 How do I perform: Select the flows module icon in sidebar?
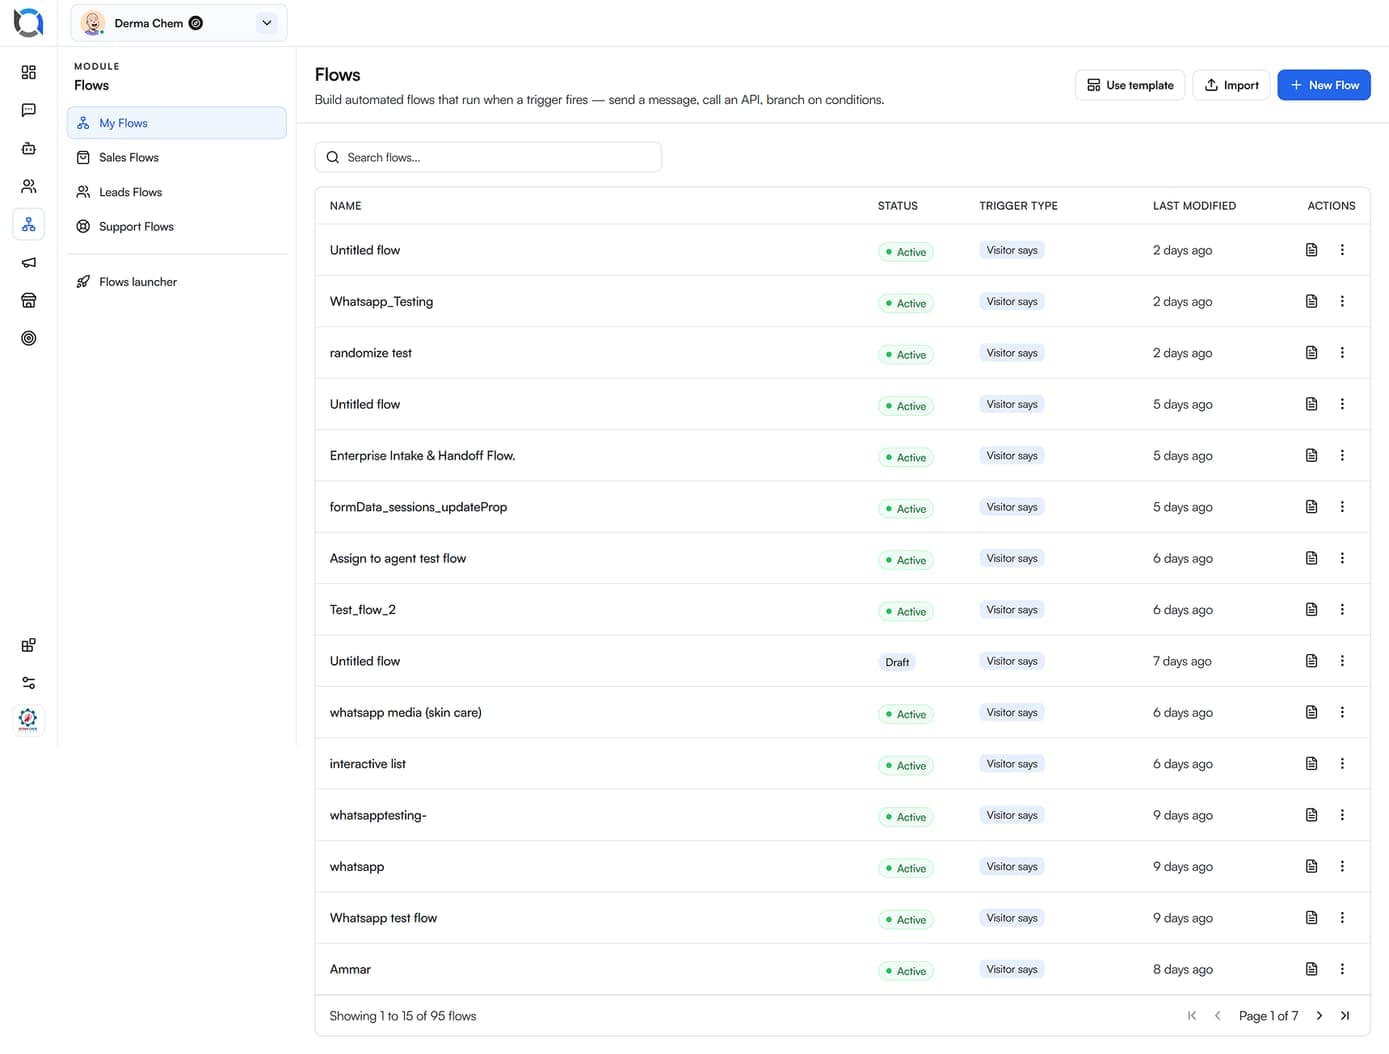28,224
